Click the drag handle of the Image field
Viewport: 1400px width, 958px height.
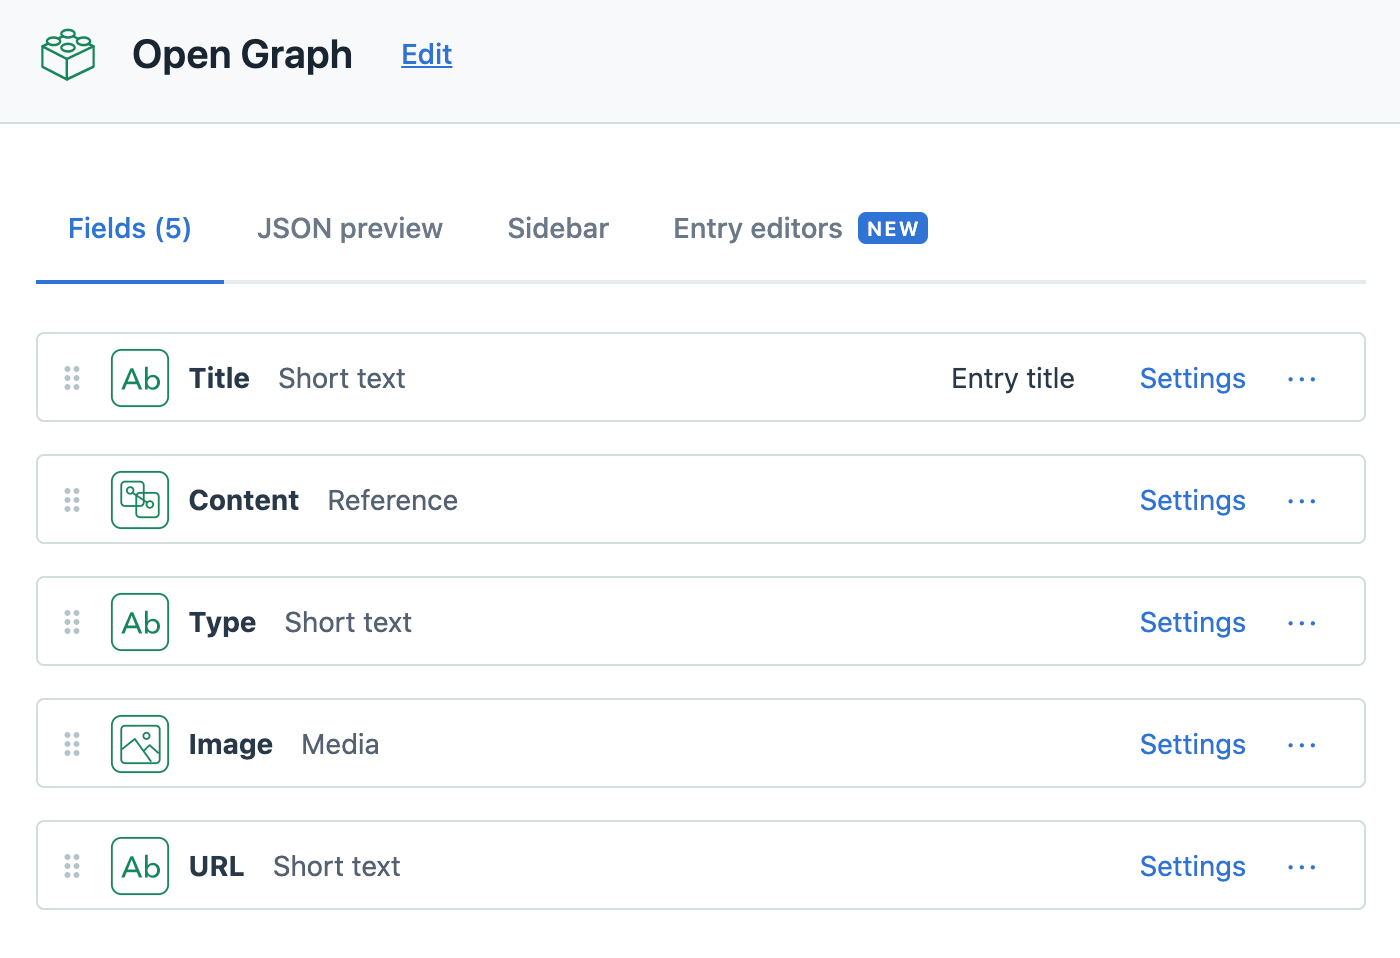pyautogui.click(x=71, y=744)
